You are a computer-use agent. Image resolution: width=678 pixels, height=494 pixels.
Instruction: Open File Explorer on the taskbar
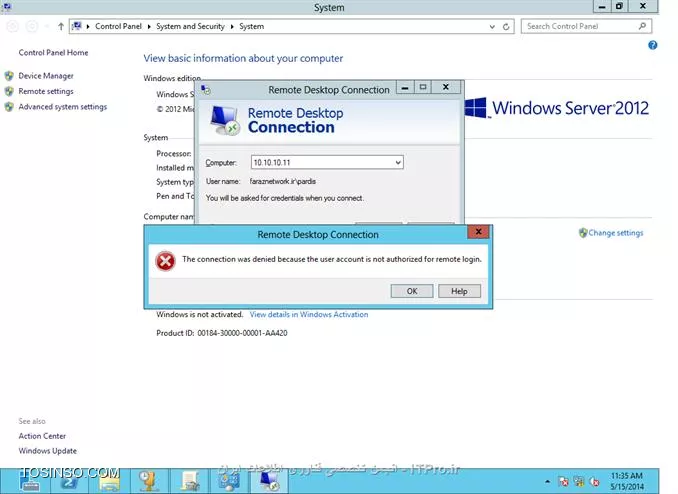tap(110, 481)
